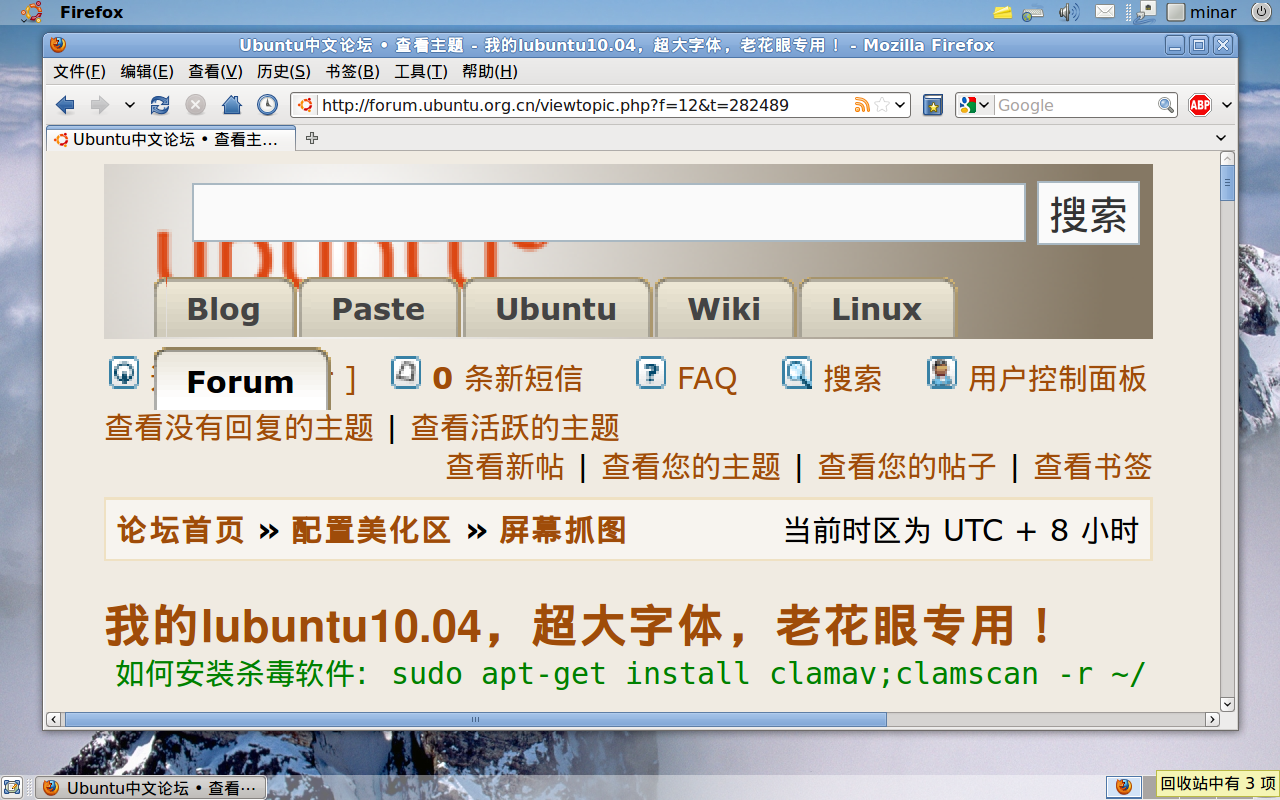Click the forum search text box
Viewport: 1280px width, 800px height.
coord(609,212)
